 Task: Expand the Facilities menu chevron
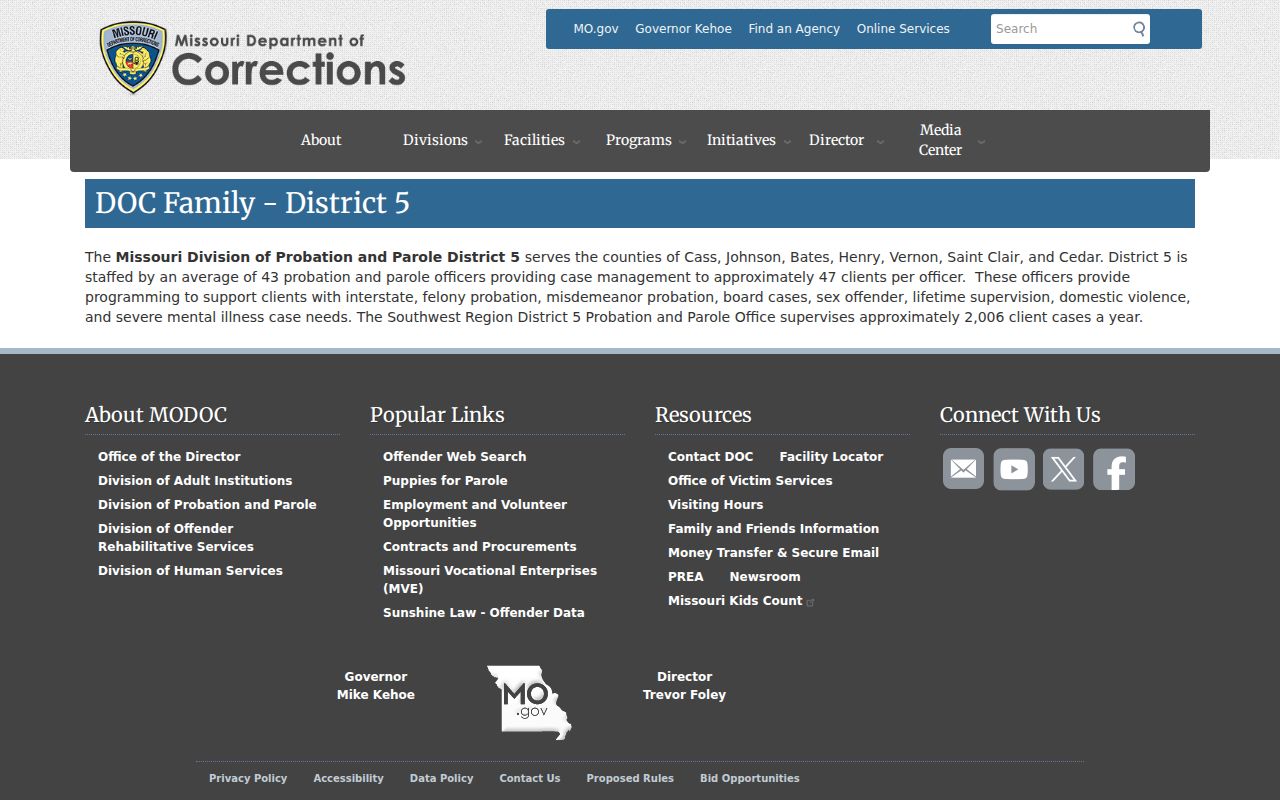(x=576, y=142)
